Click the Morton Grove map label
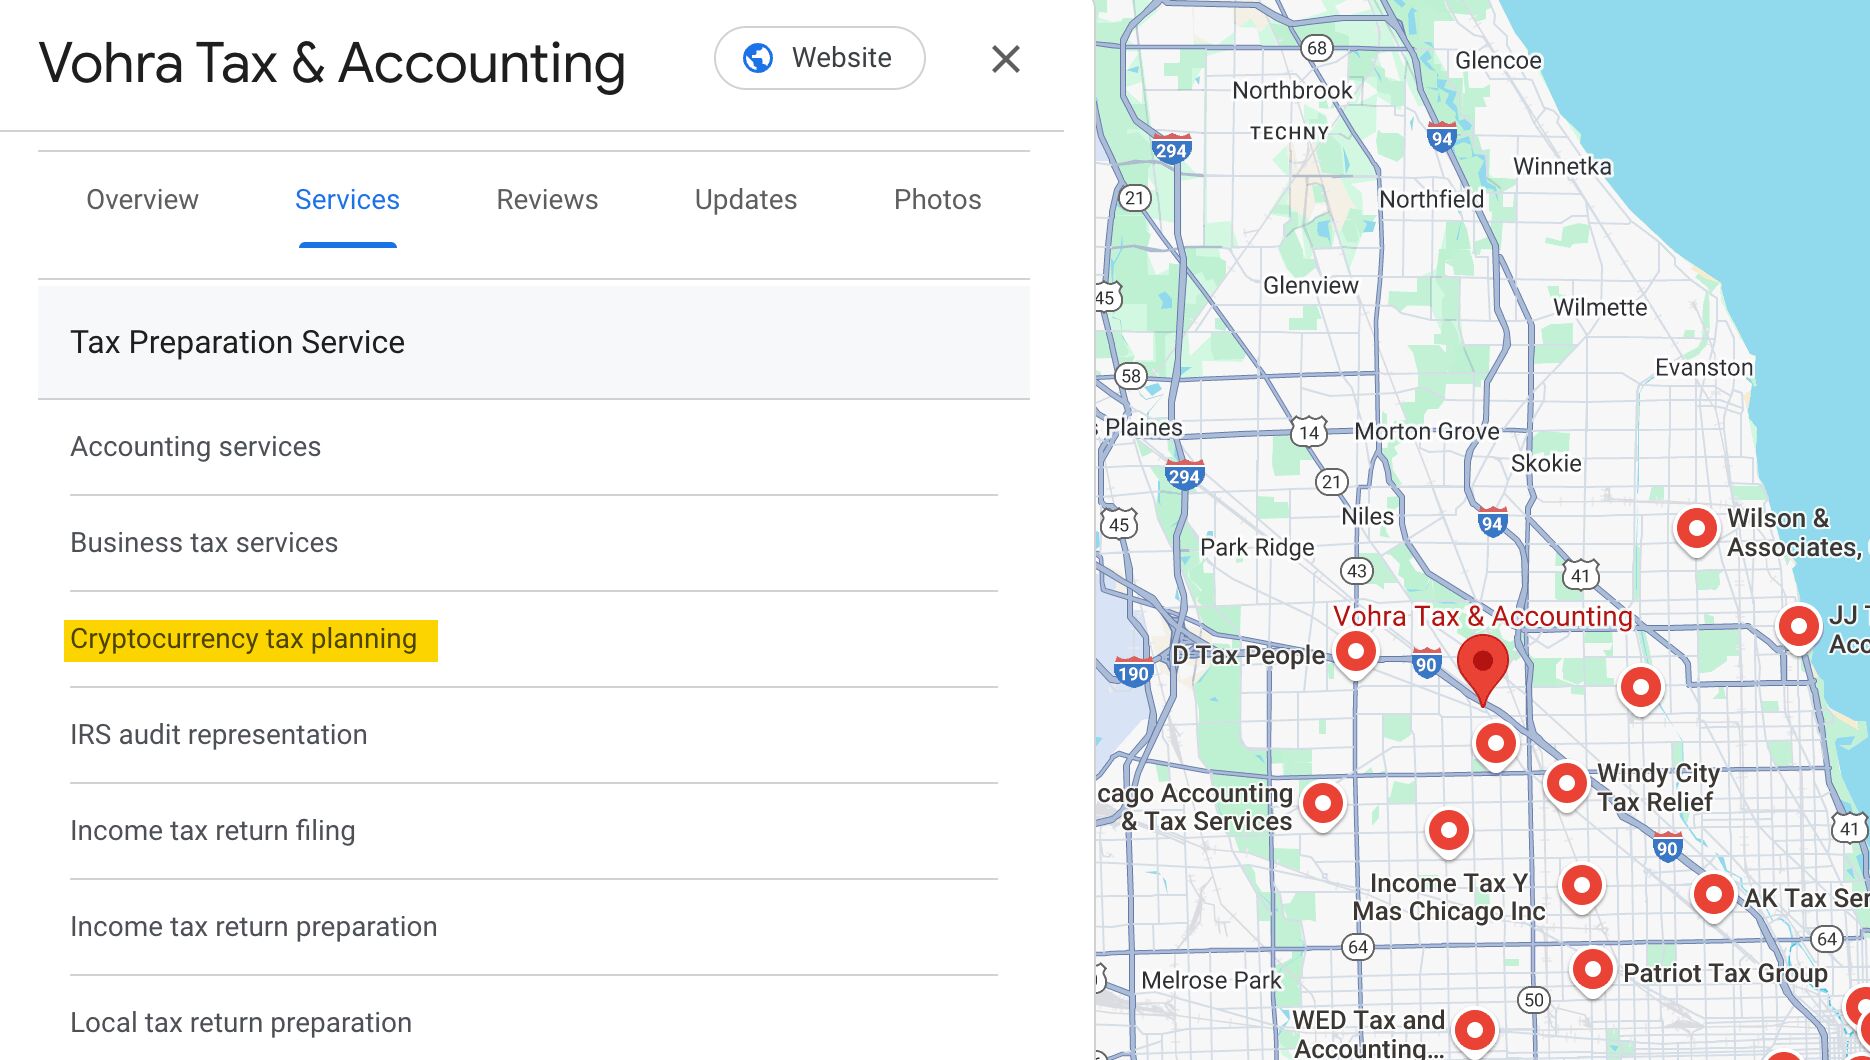 tap(1427, 431)
